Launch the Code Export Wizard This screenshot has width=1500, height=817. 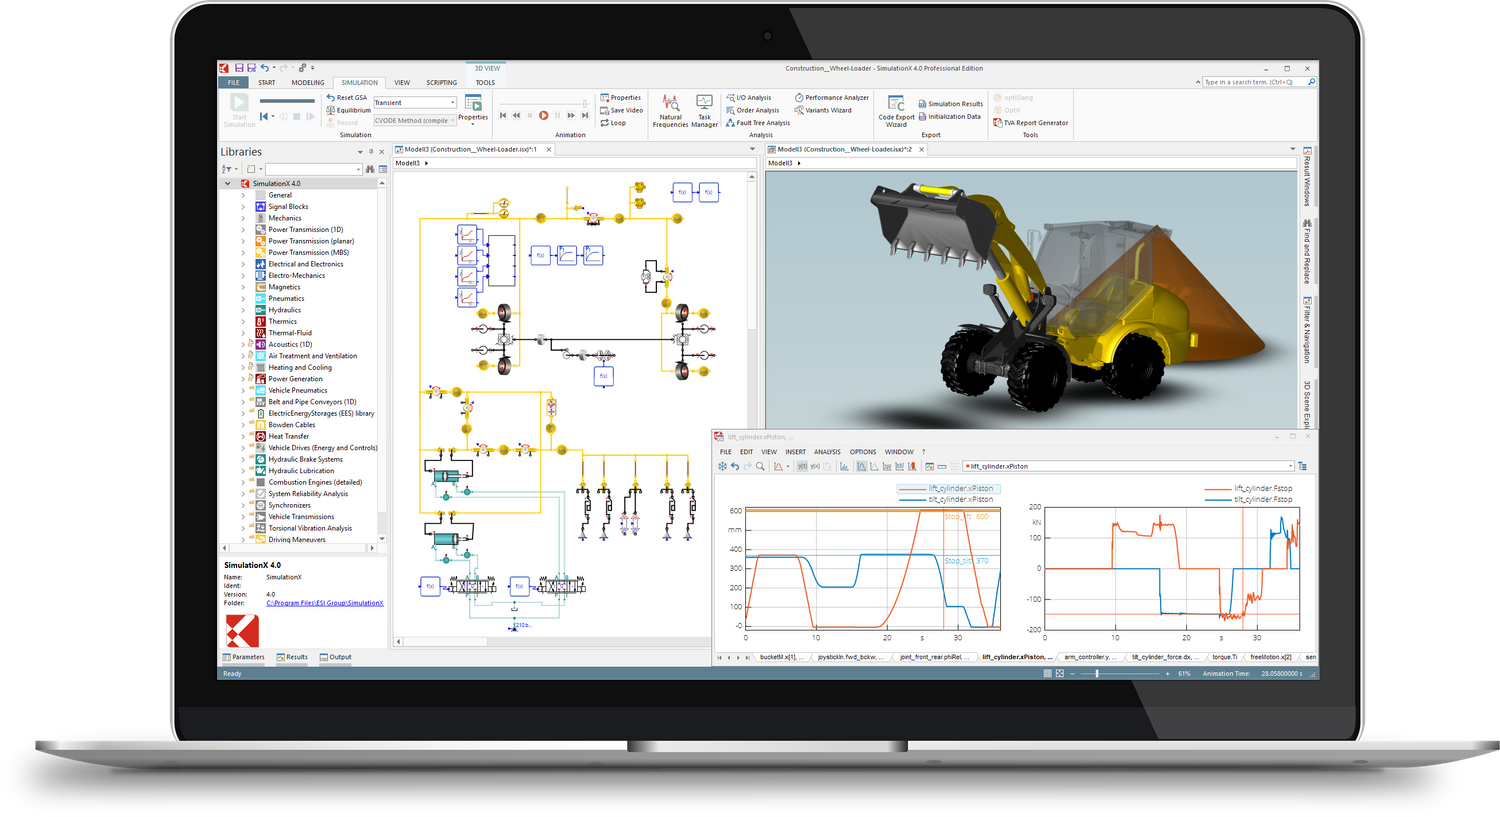pyautogui.click(x=896, y=105)
